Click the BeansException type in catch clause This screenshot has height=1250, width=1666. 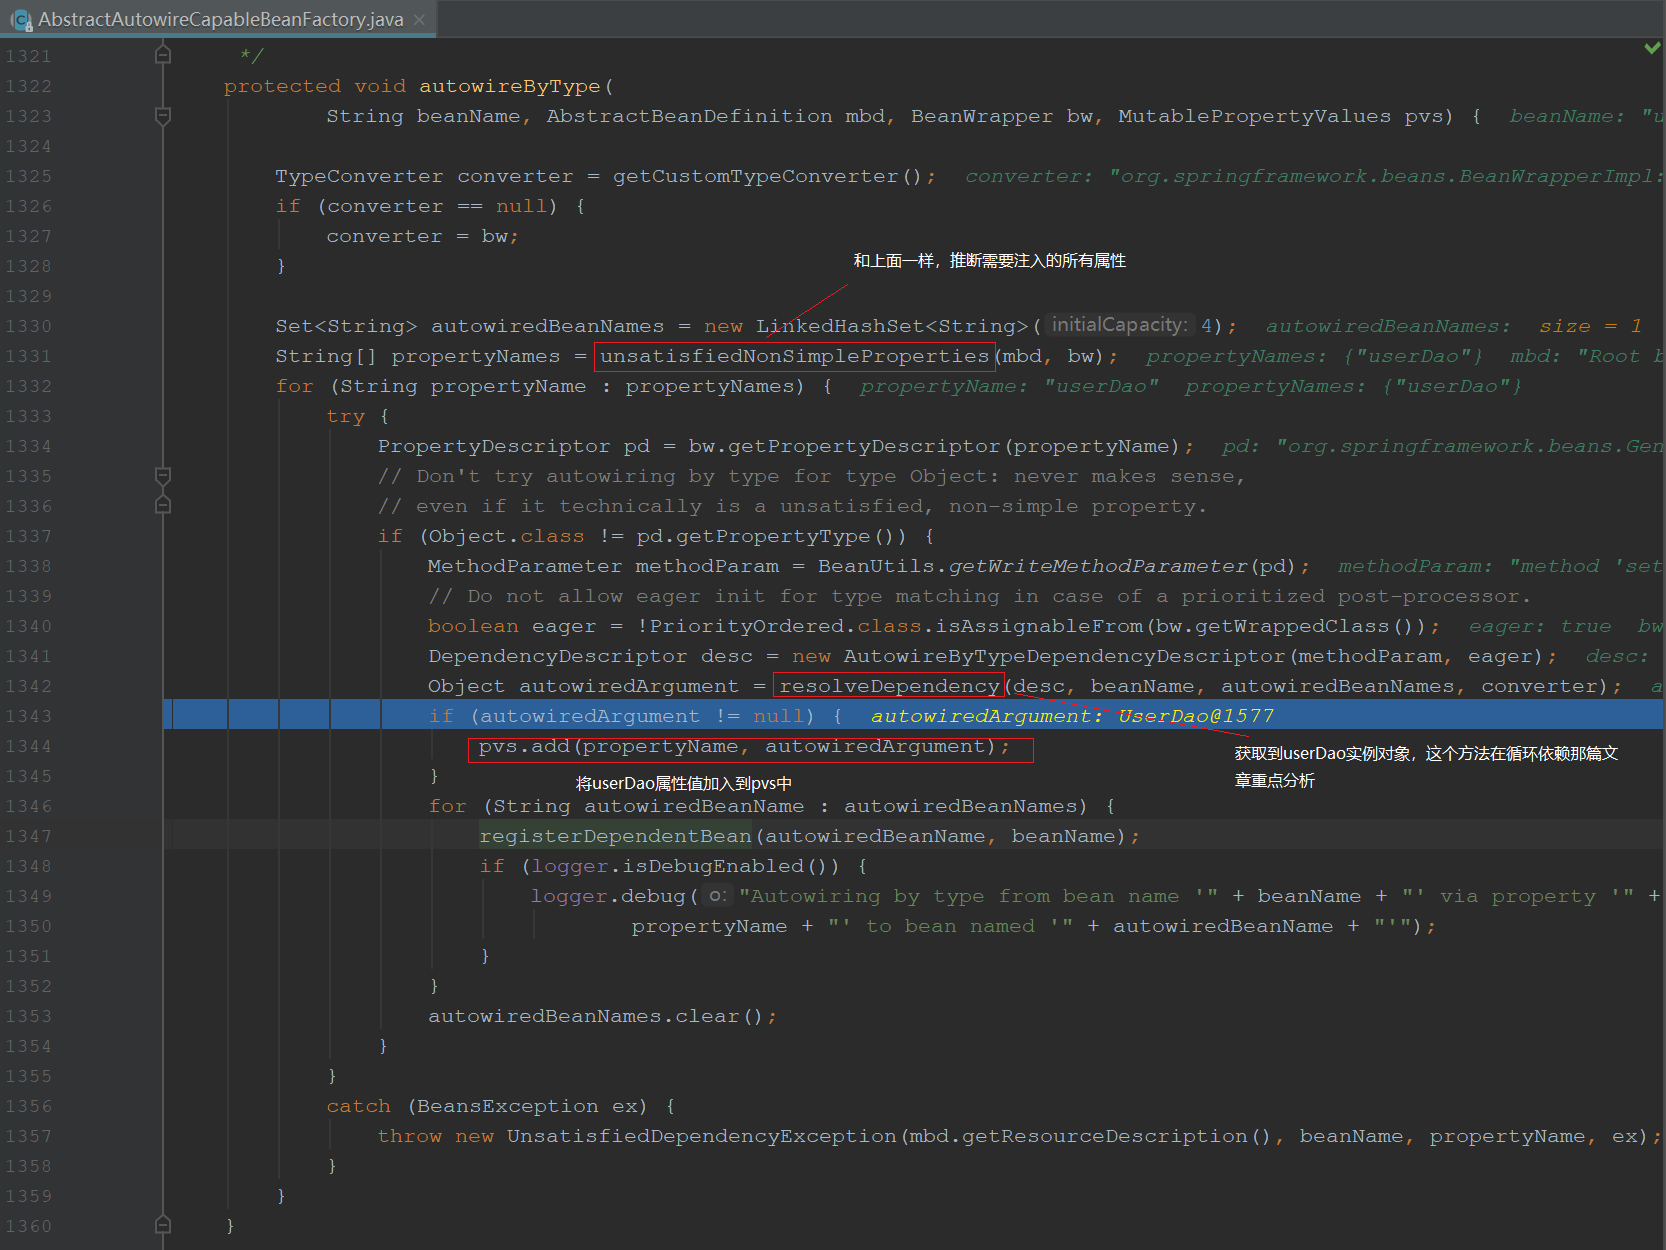coord(507,1106)
